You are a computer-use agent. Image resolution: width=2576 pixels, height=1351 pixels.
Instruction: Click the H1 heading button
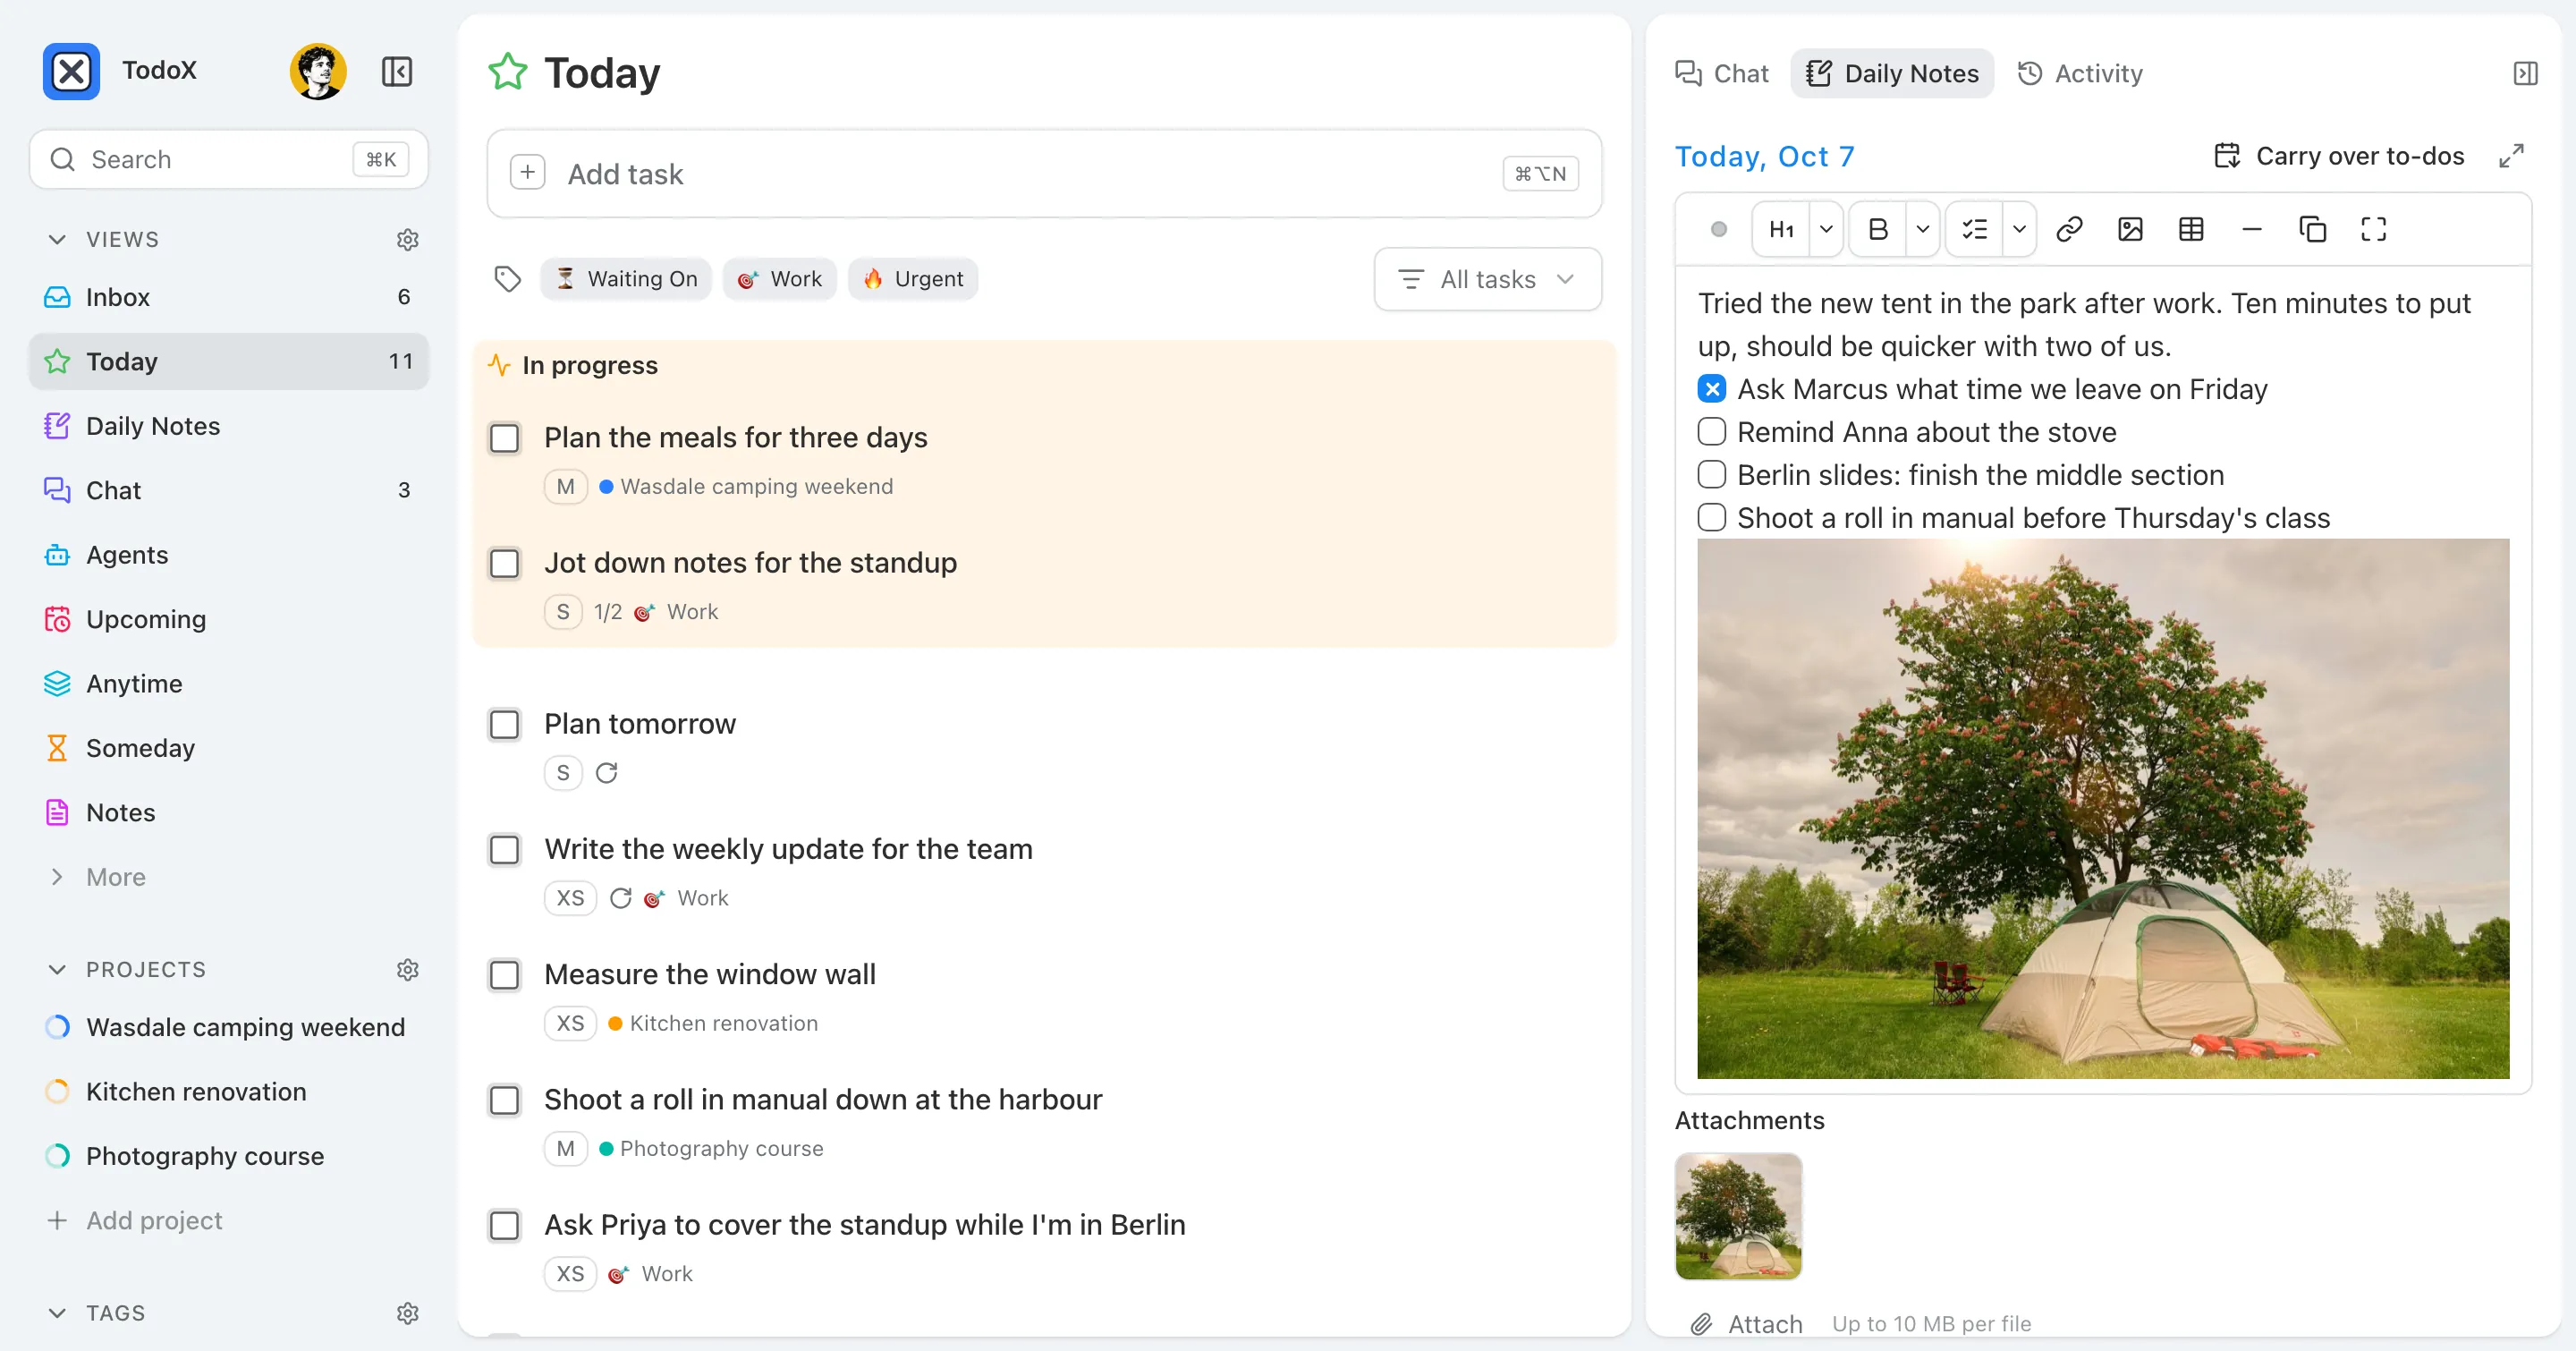pos(1781,229)
